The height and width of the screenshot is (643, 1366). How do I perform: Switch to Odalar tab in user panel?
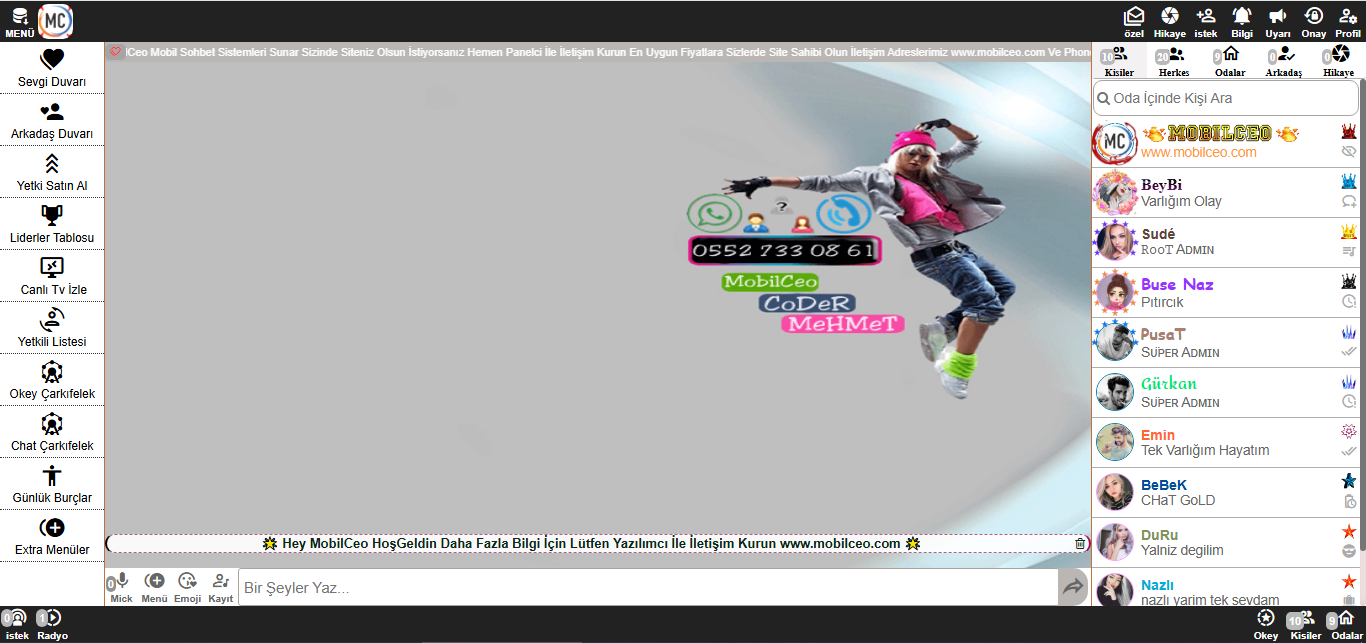pyautogui.click(x=1229, y=61)
